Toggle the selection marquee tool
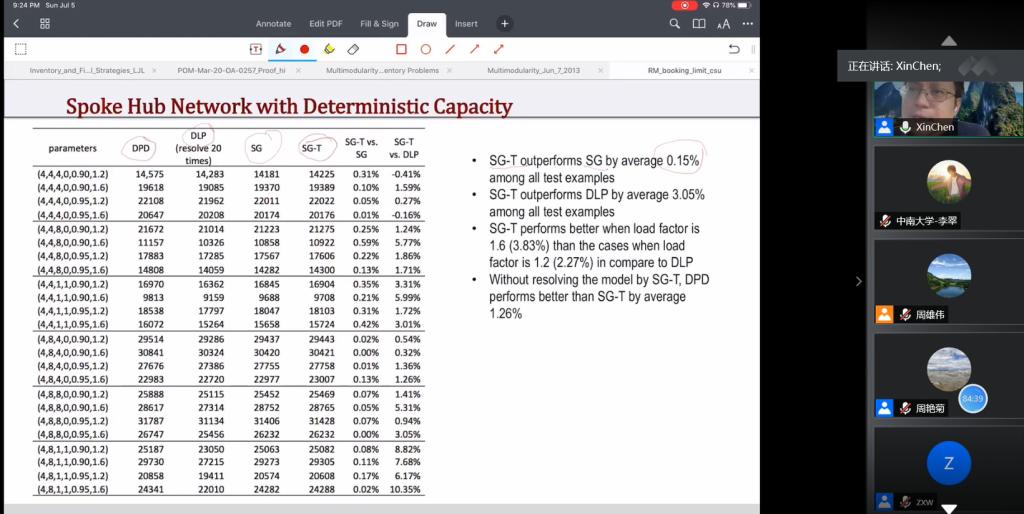The image size is (1024, 514). [20, 49]
